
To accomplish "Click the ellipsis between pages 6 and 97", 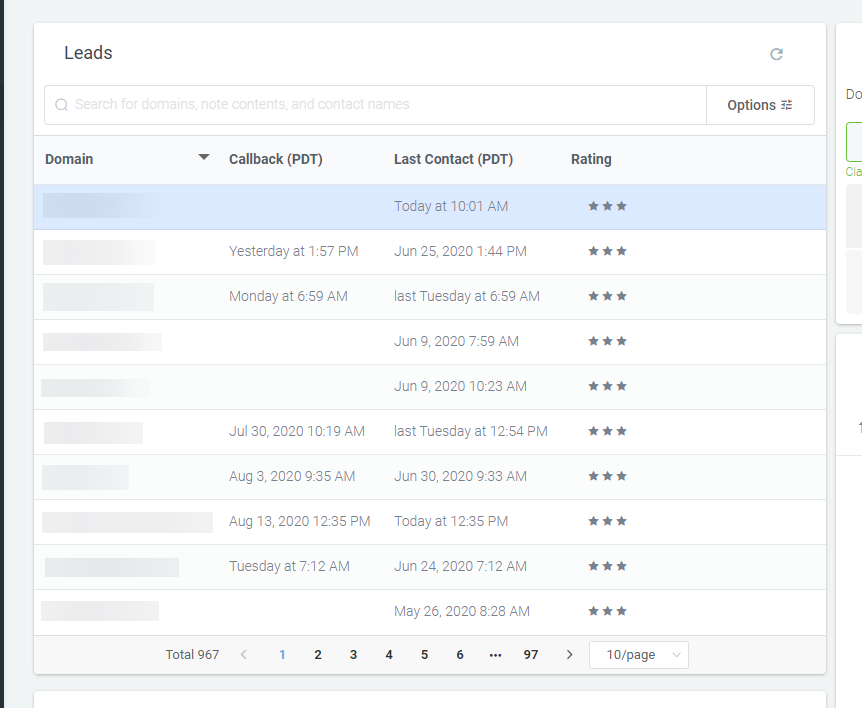I will pos(495,654).
